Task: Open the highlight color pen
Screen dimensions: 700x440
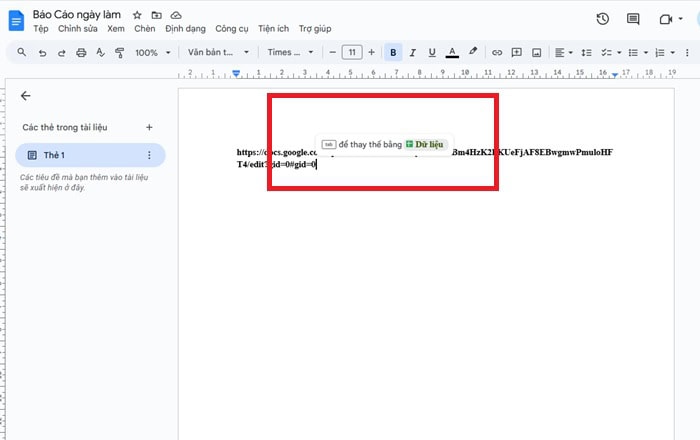Action: point(473,52)
